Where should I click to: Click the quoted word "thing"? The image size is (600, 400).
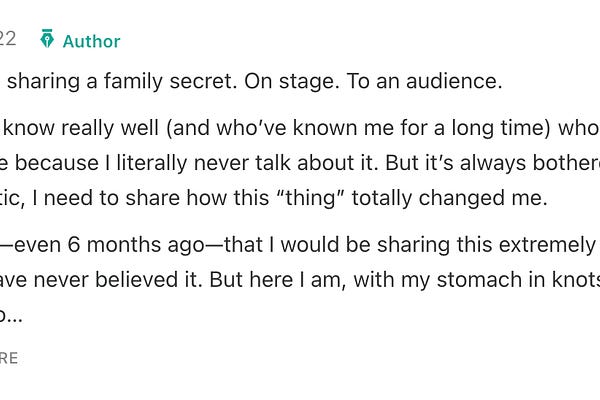(x=315, y=197)
